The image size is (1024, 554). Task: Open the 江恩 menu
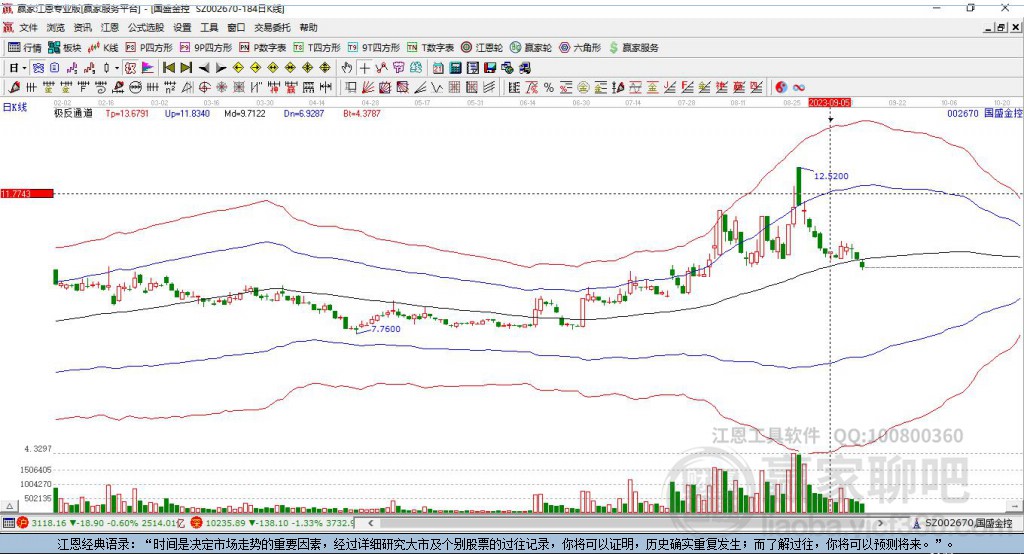coord(110,27)
